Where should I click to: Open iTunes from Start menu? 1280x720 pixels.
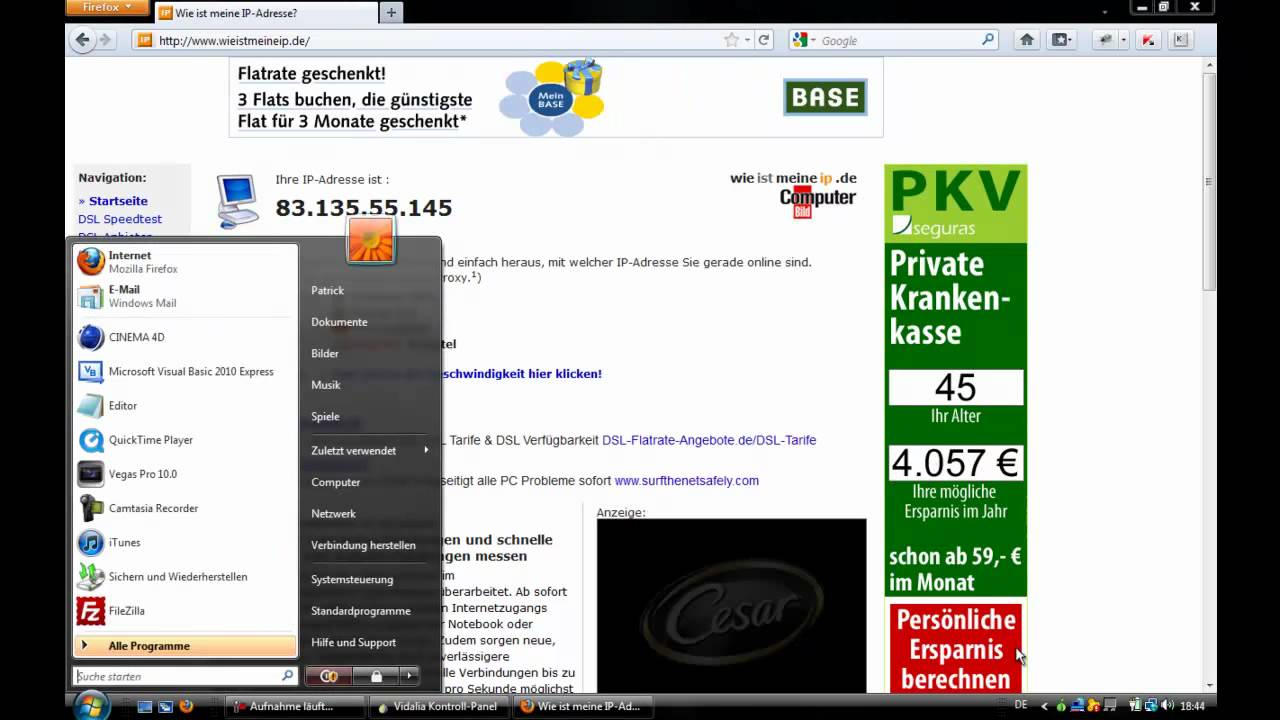[186, 542]
